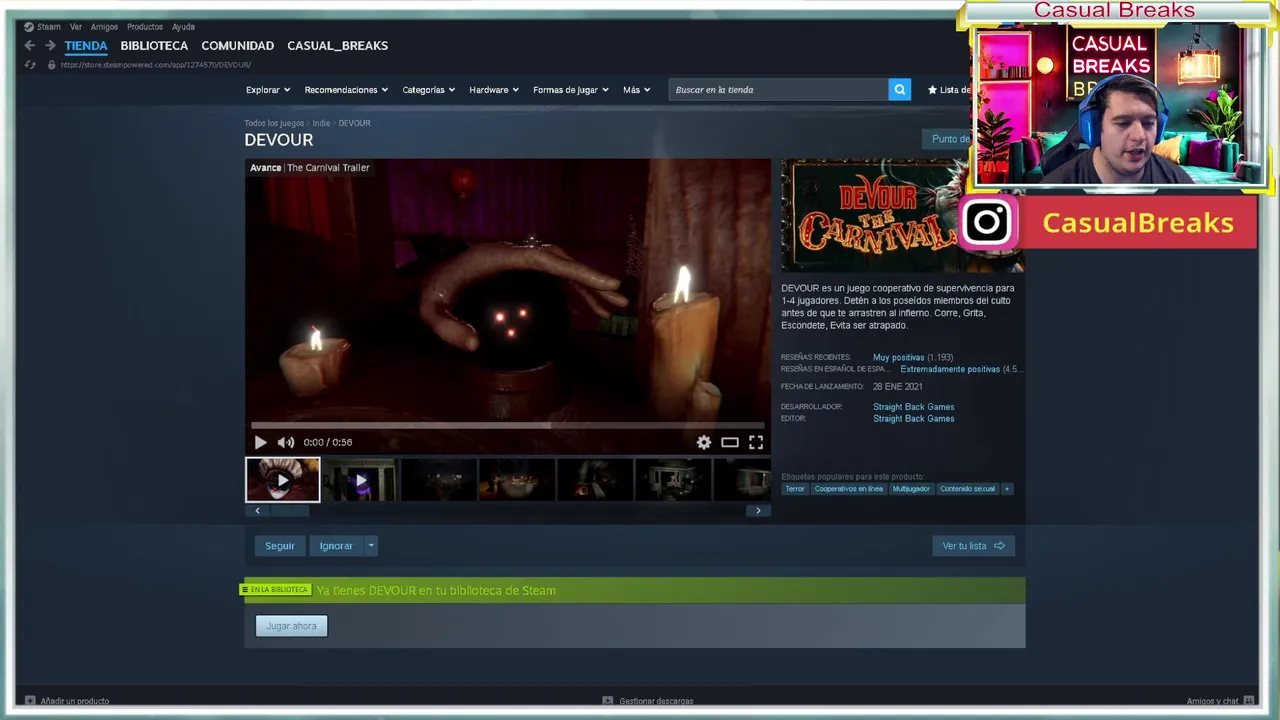Click the video progress bar
Screen dimensions: 1280x720
pyautogui.click(x=508, y=426)
